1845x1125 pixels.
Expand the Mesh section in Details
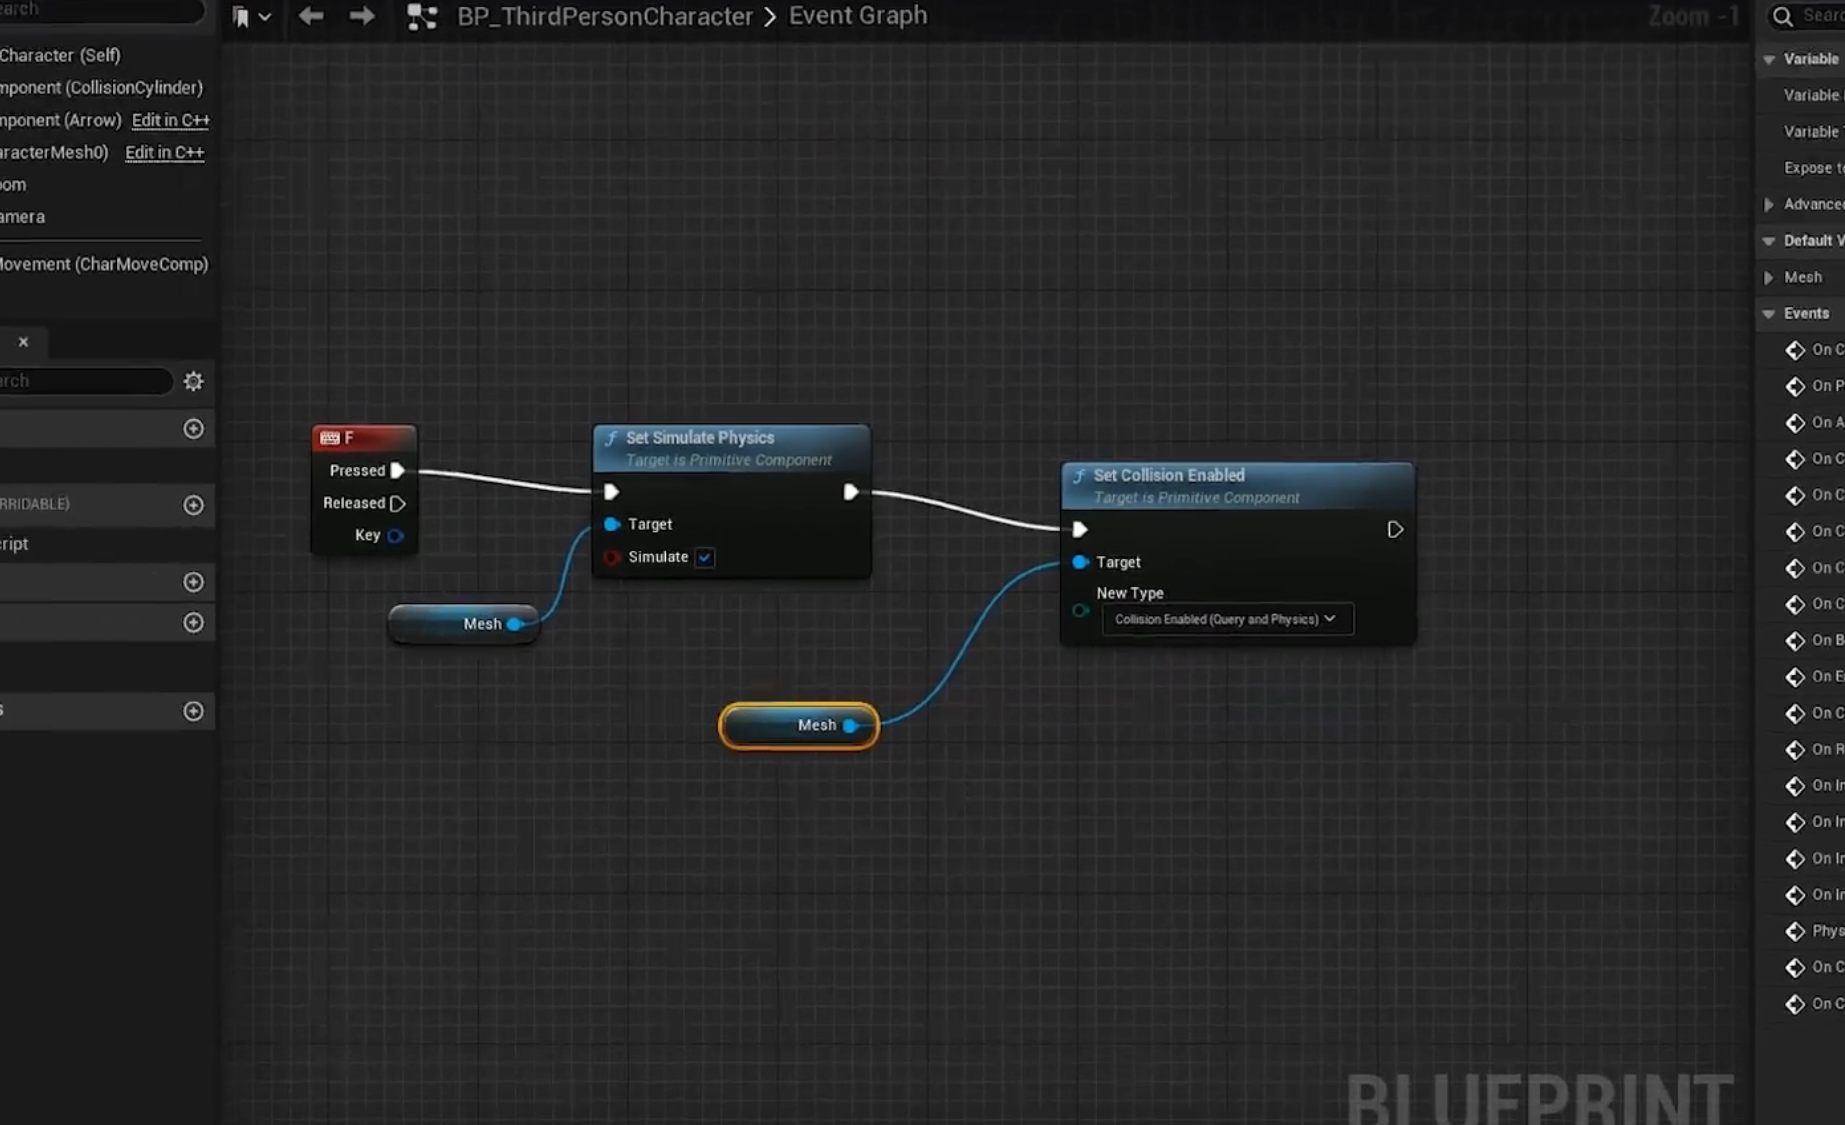(x=1768, y=277)
